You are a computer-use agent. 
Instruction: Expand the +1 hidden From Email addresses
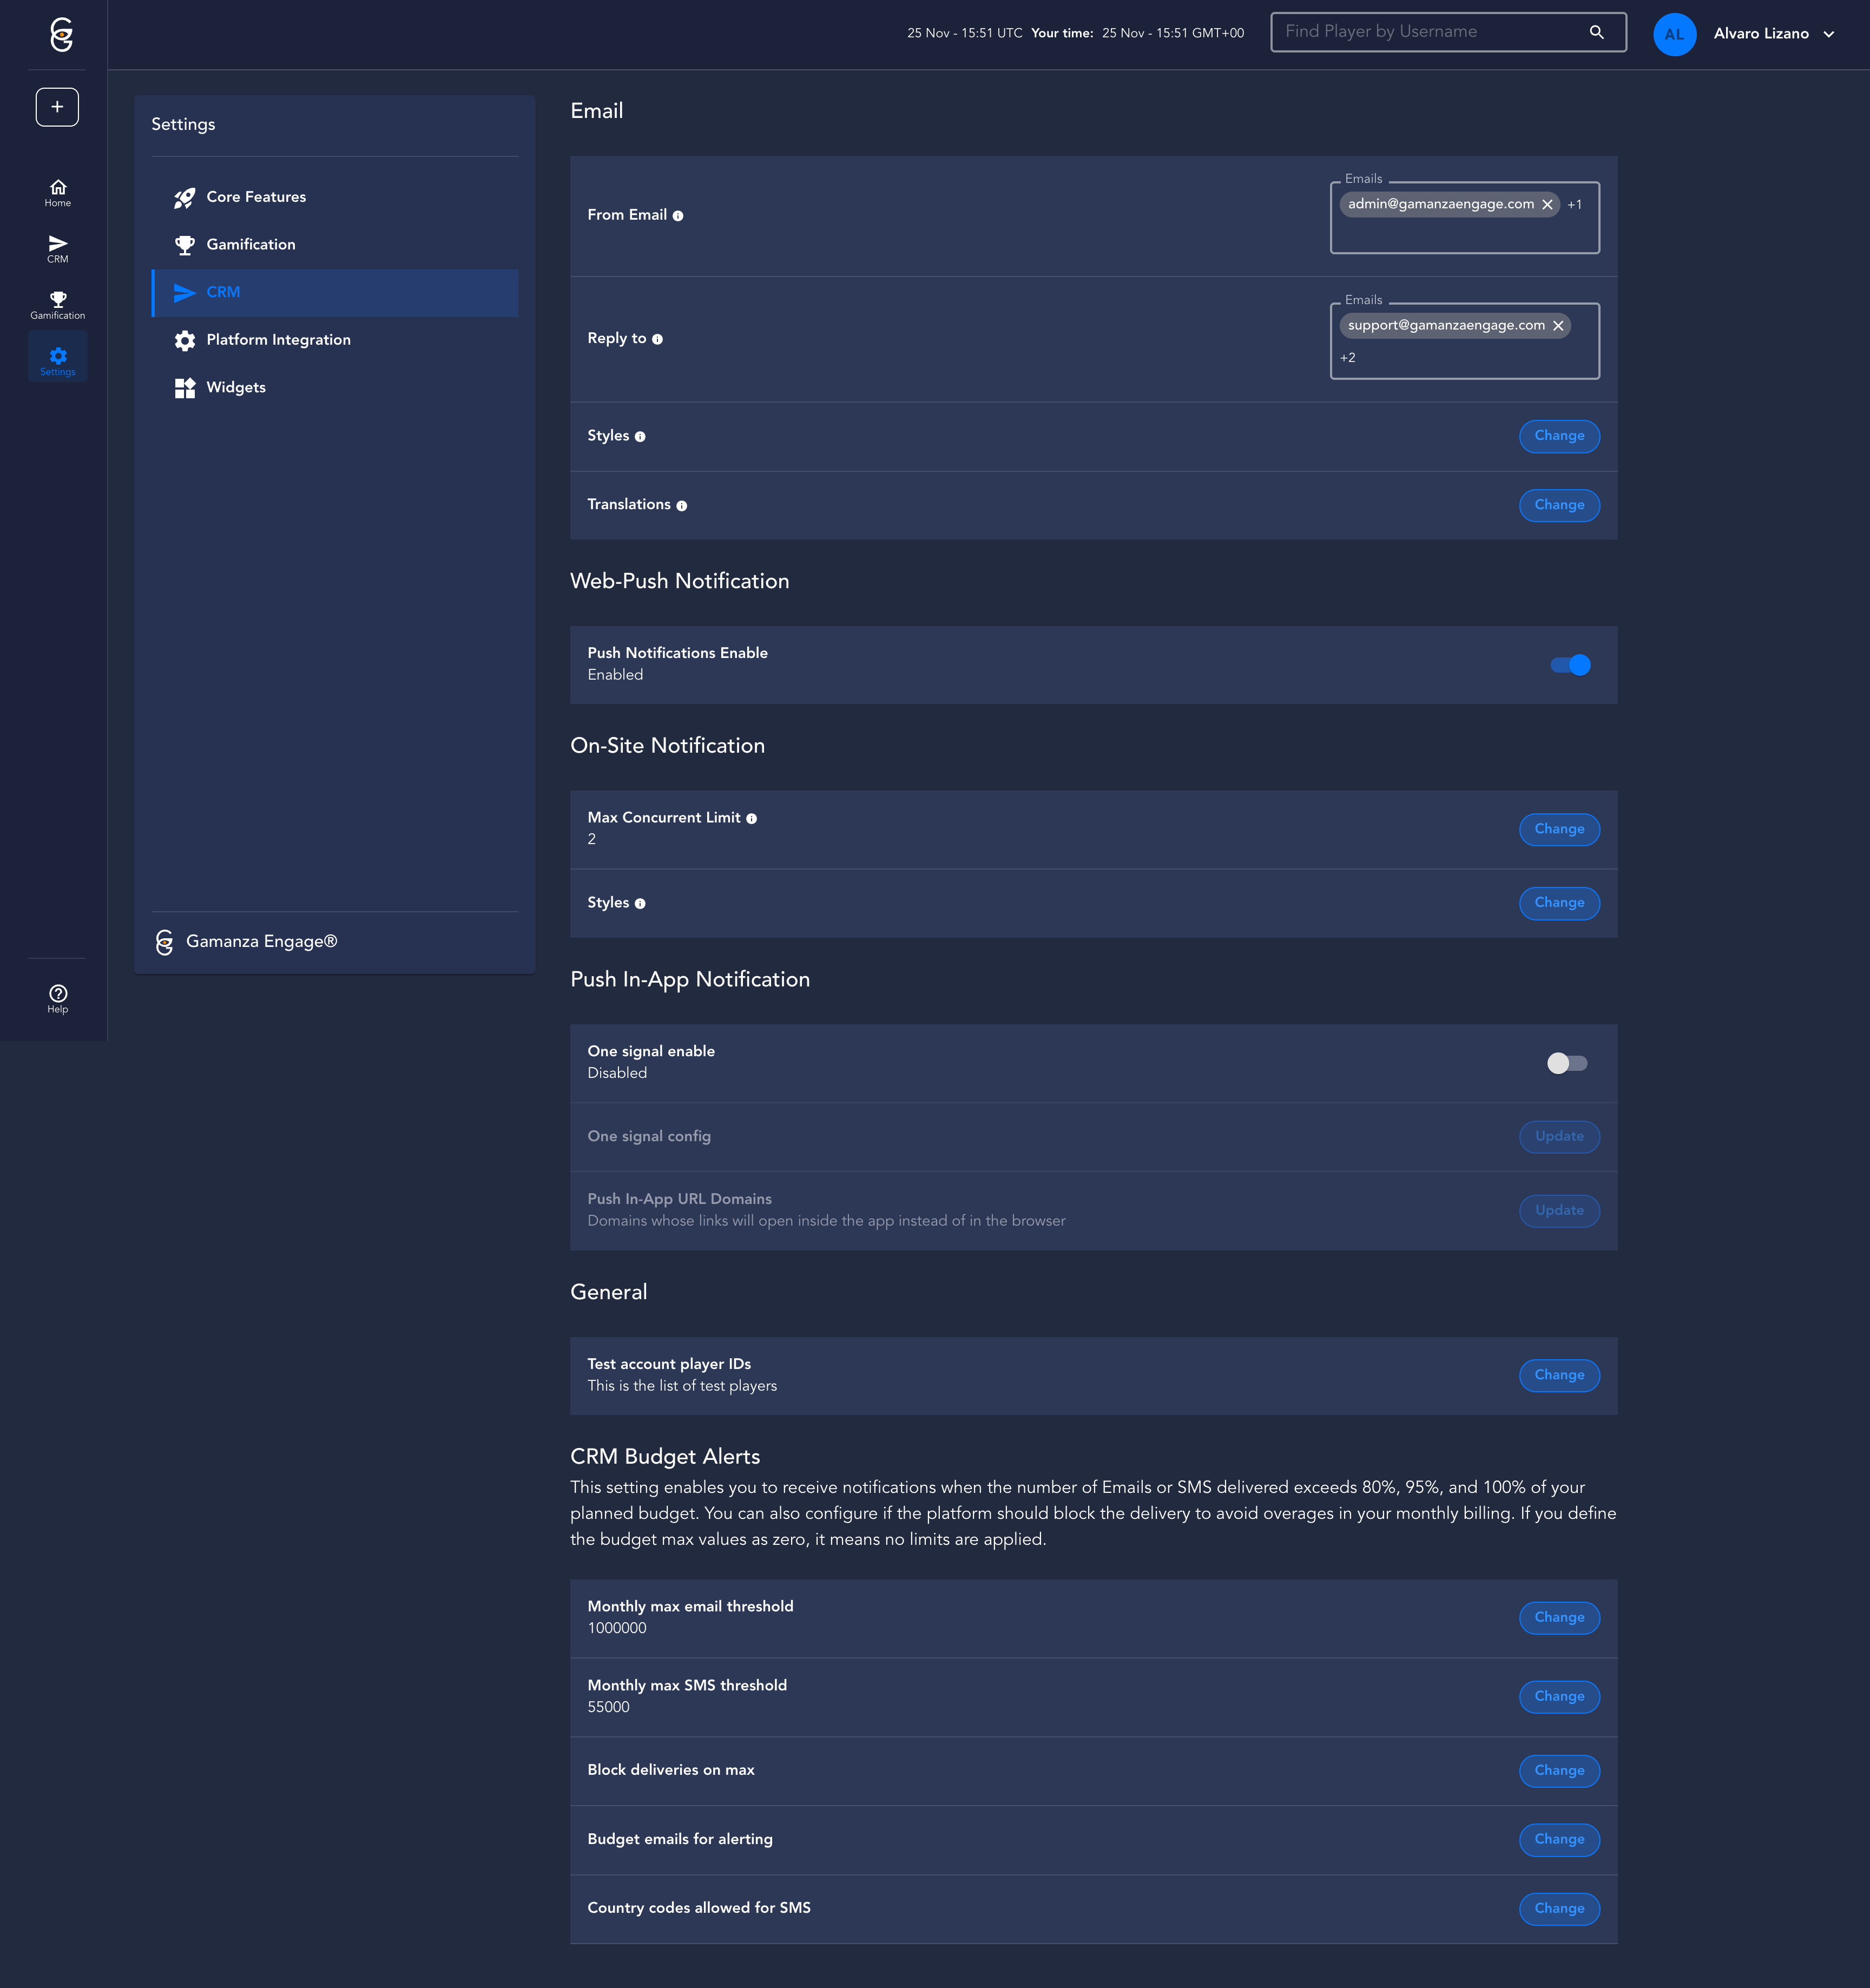click(x=1574, y=205)
